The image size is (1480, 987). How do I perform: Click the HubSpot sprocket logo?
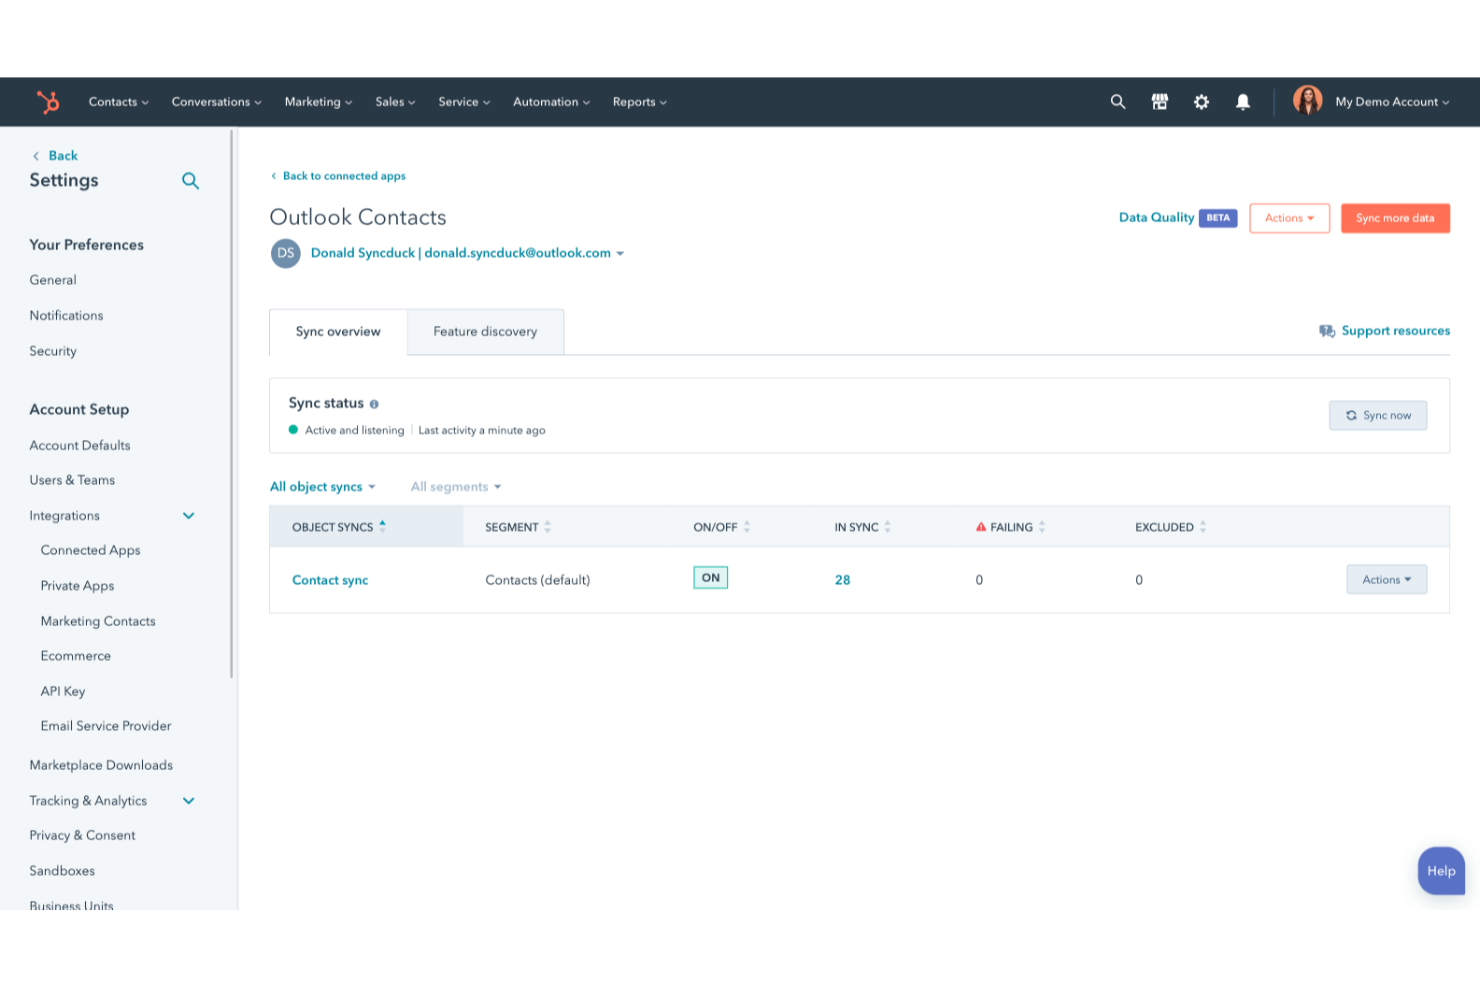[48, 102]
